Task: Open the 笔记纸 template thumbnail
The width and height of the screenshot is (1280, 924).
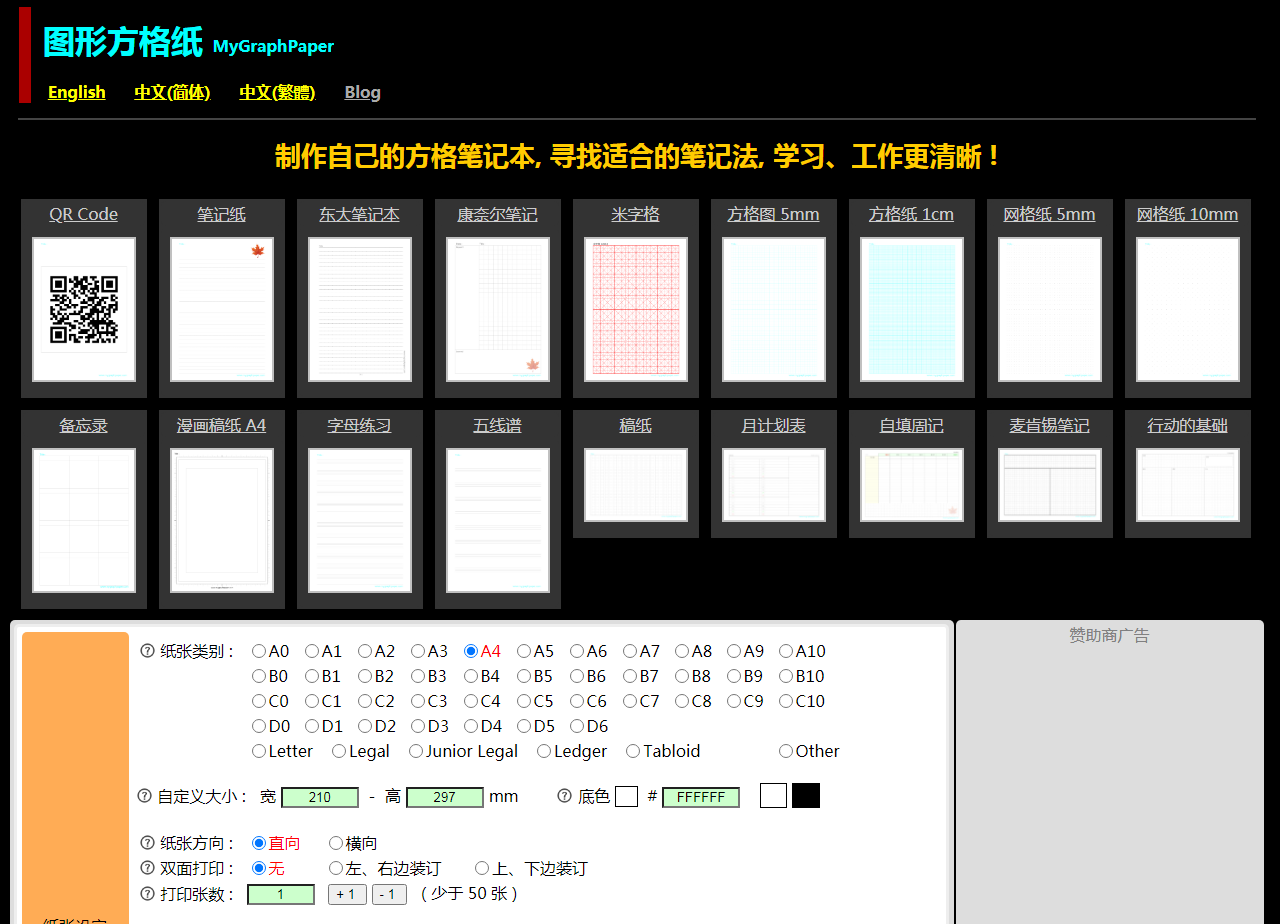Action: [222, 309]
